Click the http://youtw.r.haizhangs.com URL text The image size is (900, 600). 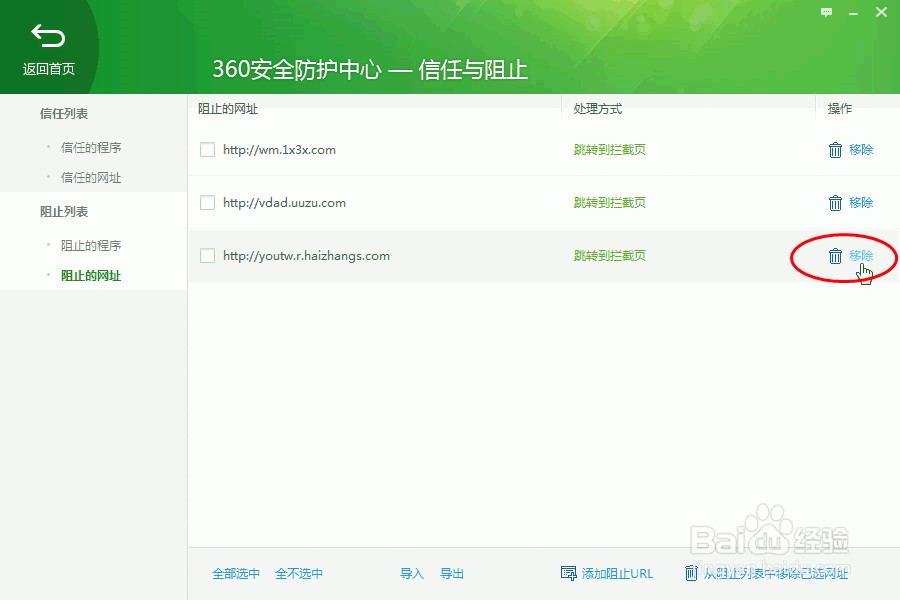(x=307, y=256)
